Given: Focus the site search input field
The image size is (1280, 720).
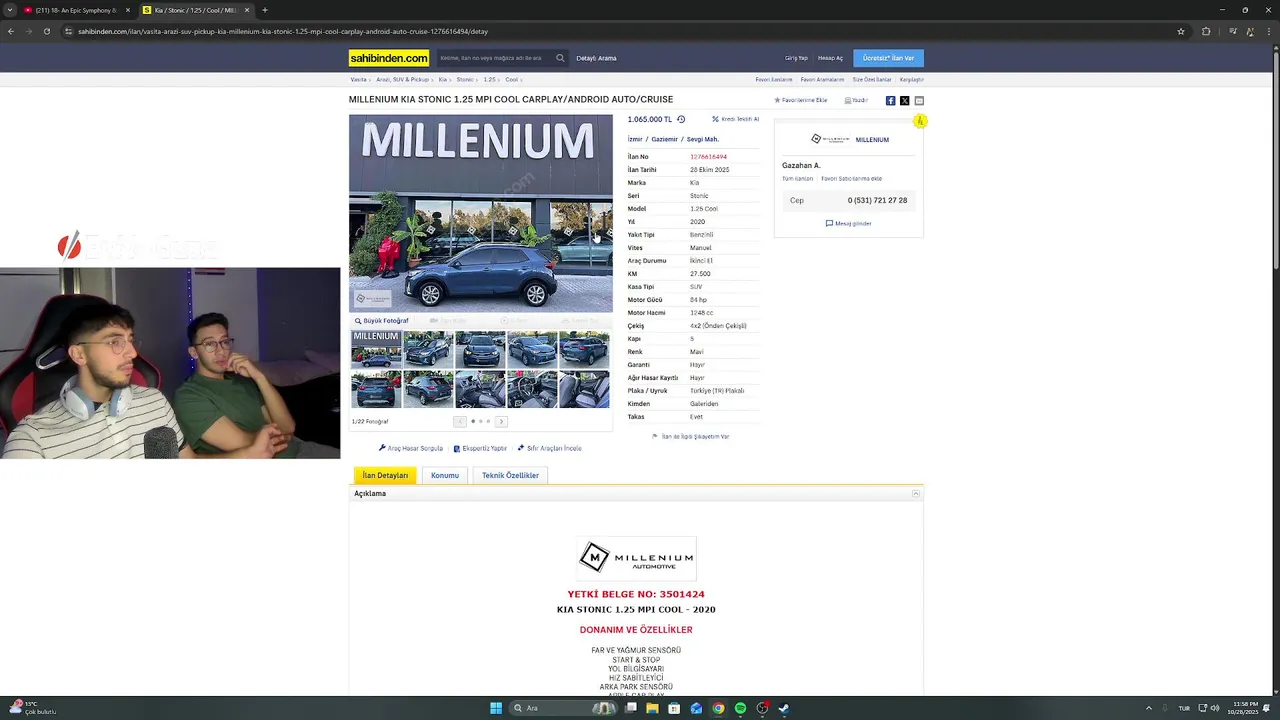Looking at the screenshot, I should [496, 58].
